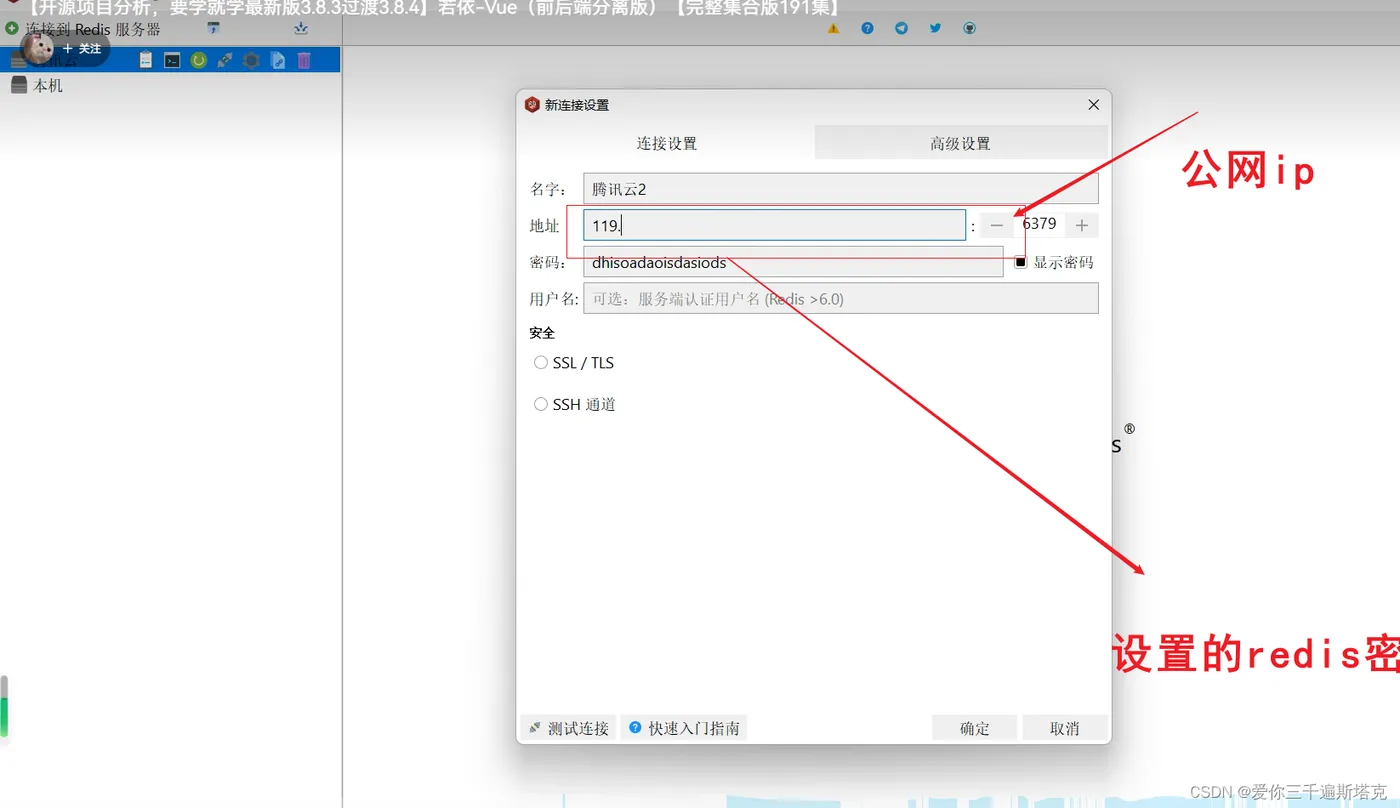Increase port number with plus button
The width and height of the screenshot is (1400, 808).
coord(1082,226)
